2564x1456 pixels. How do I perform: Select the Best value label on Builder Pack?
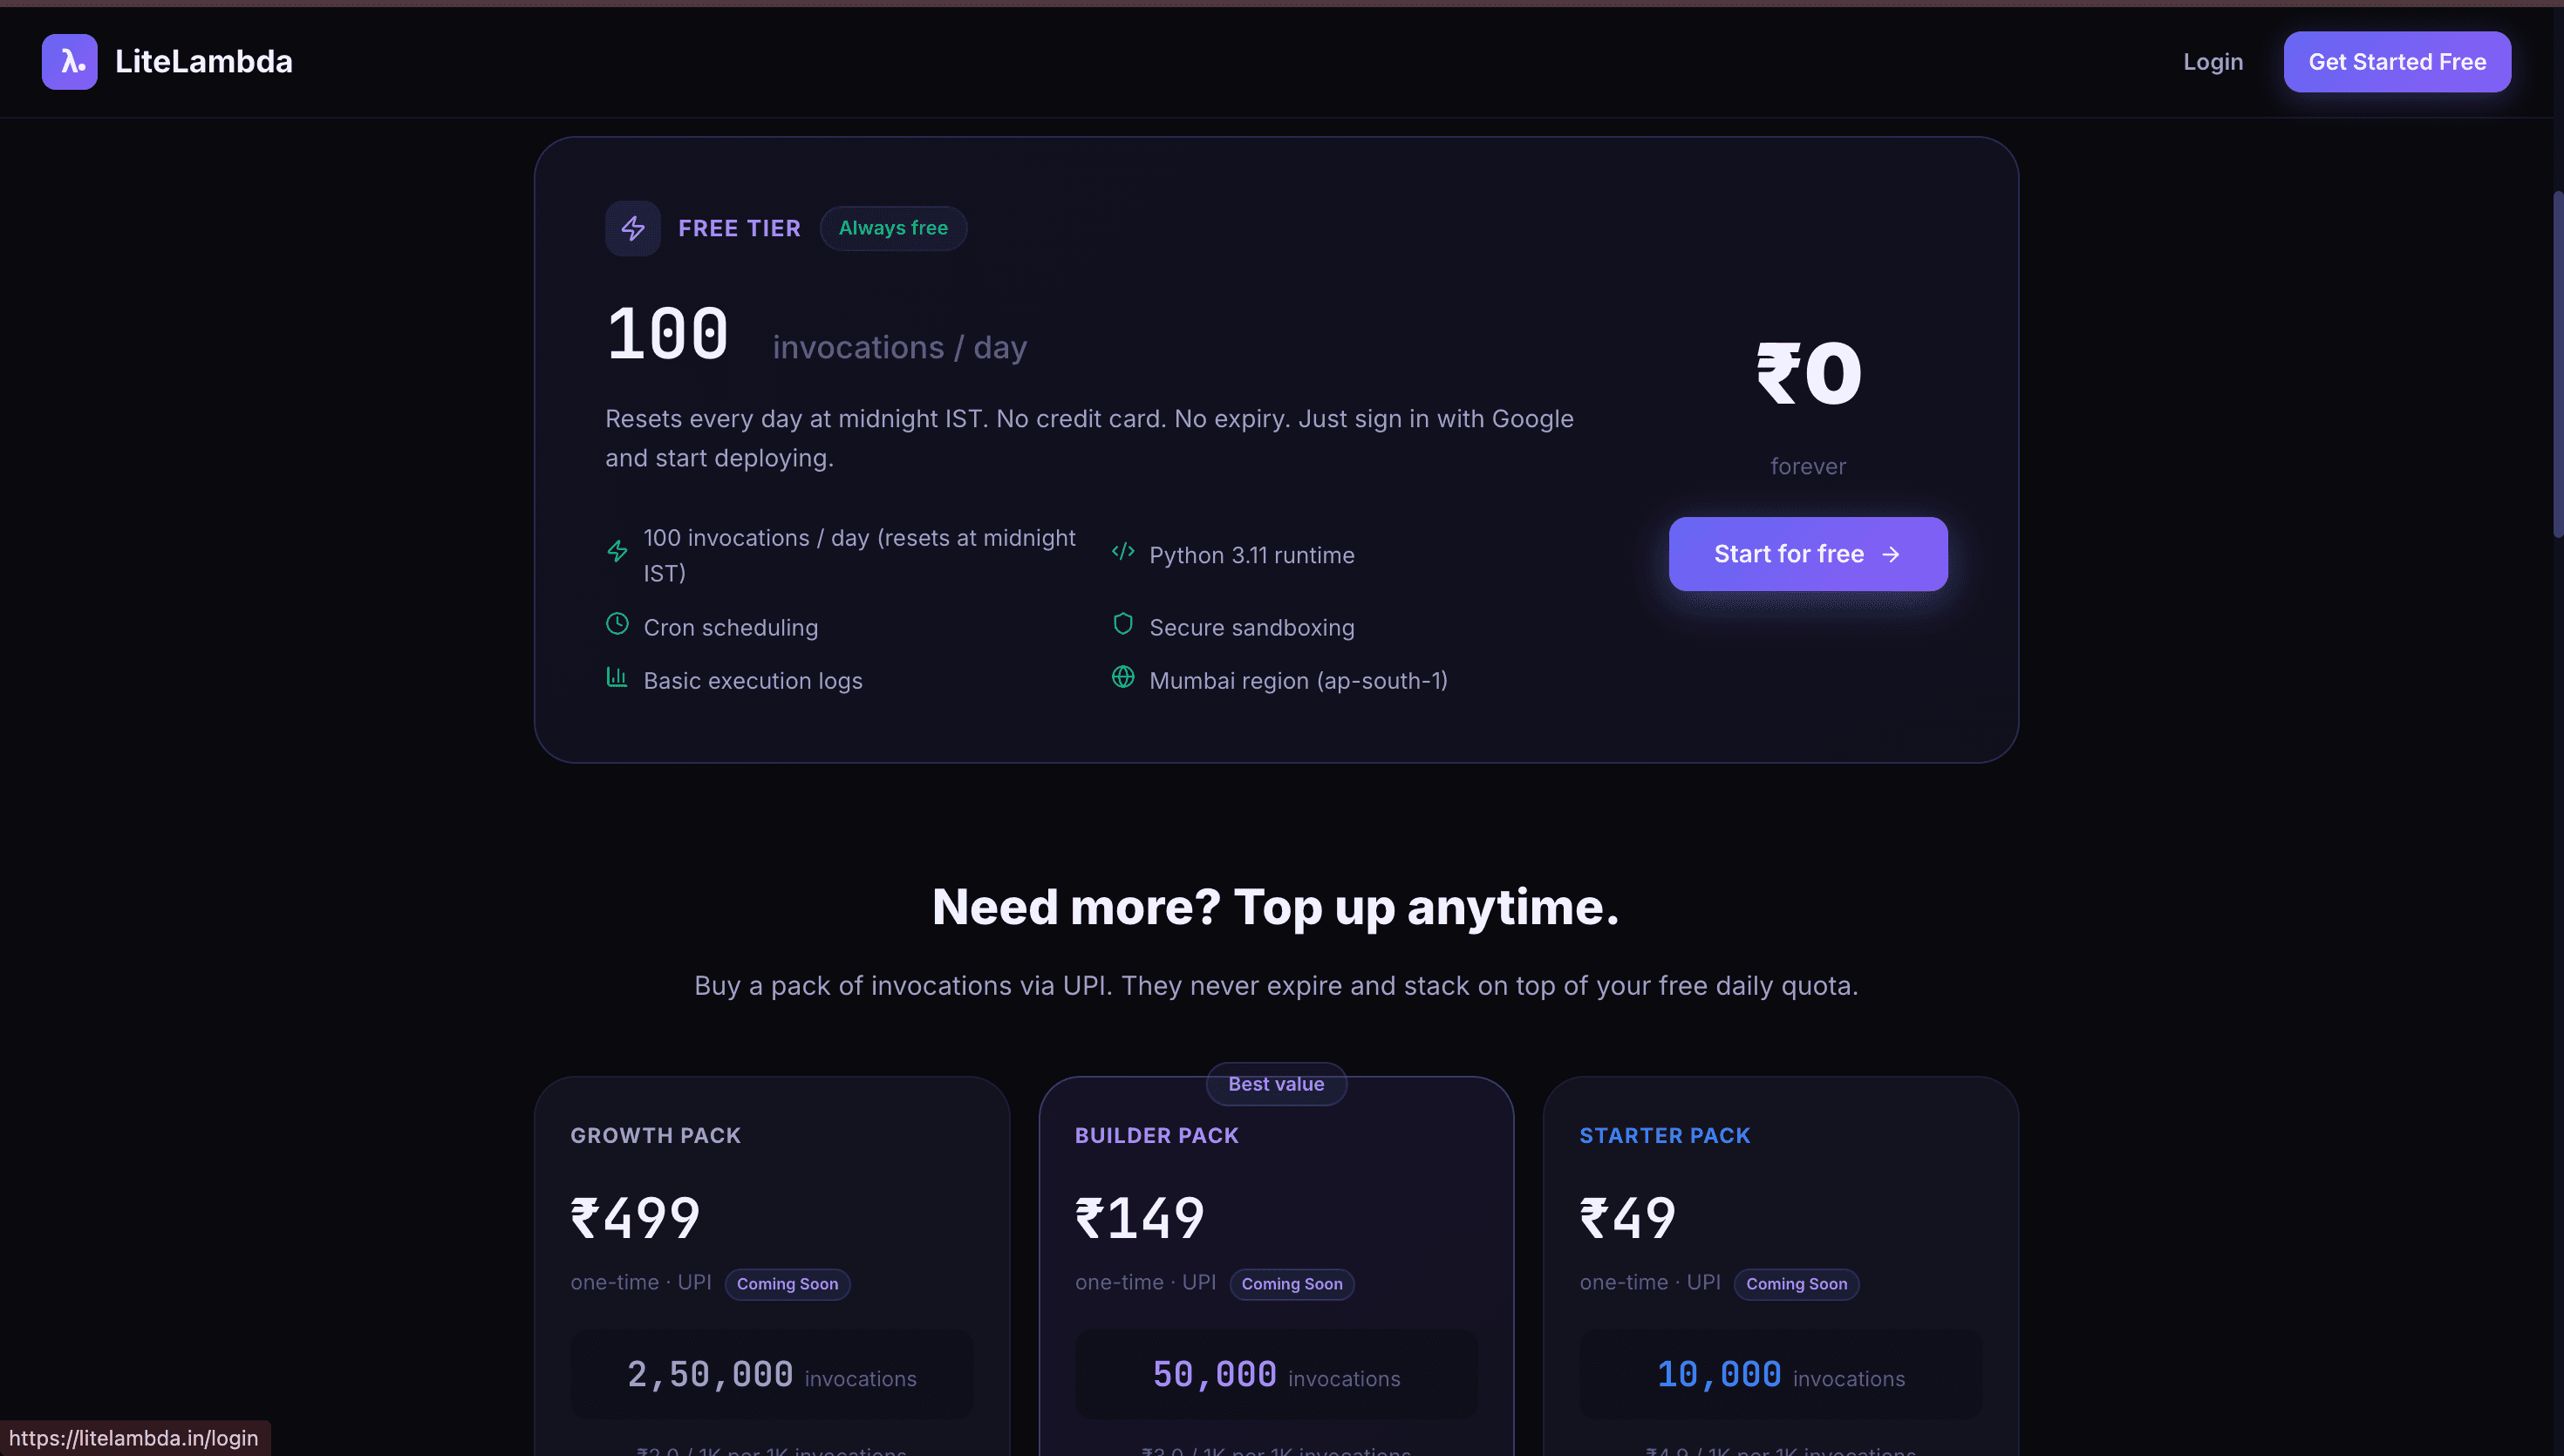coord(1275,1084)
